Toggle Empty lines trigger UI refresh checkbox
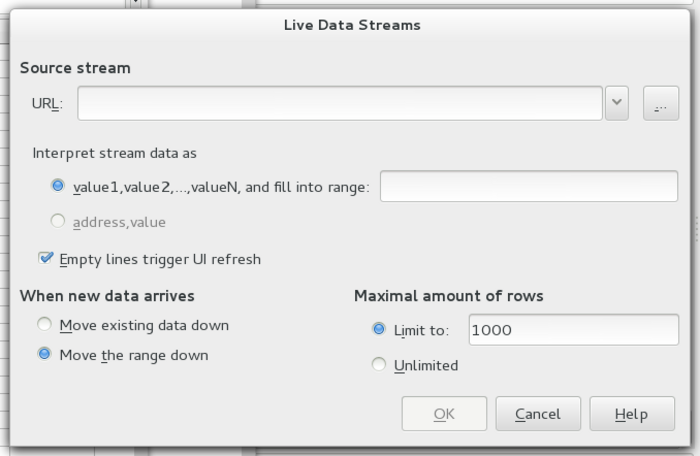700x456 pixels. 46,259
